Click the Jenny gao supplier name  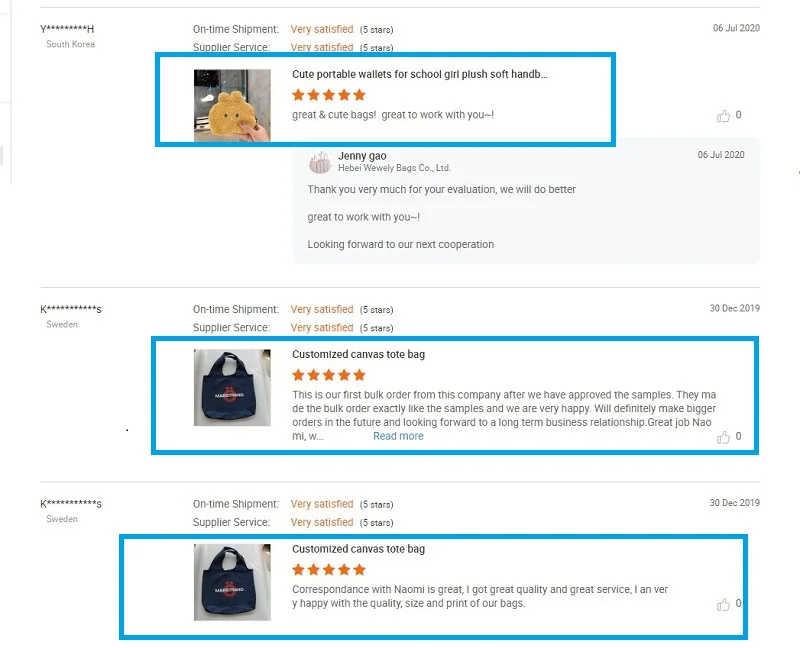pyautogui.click(x=362, y=155)
